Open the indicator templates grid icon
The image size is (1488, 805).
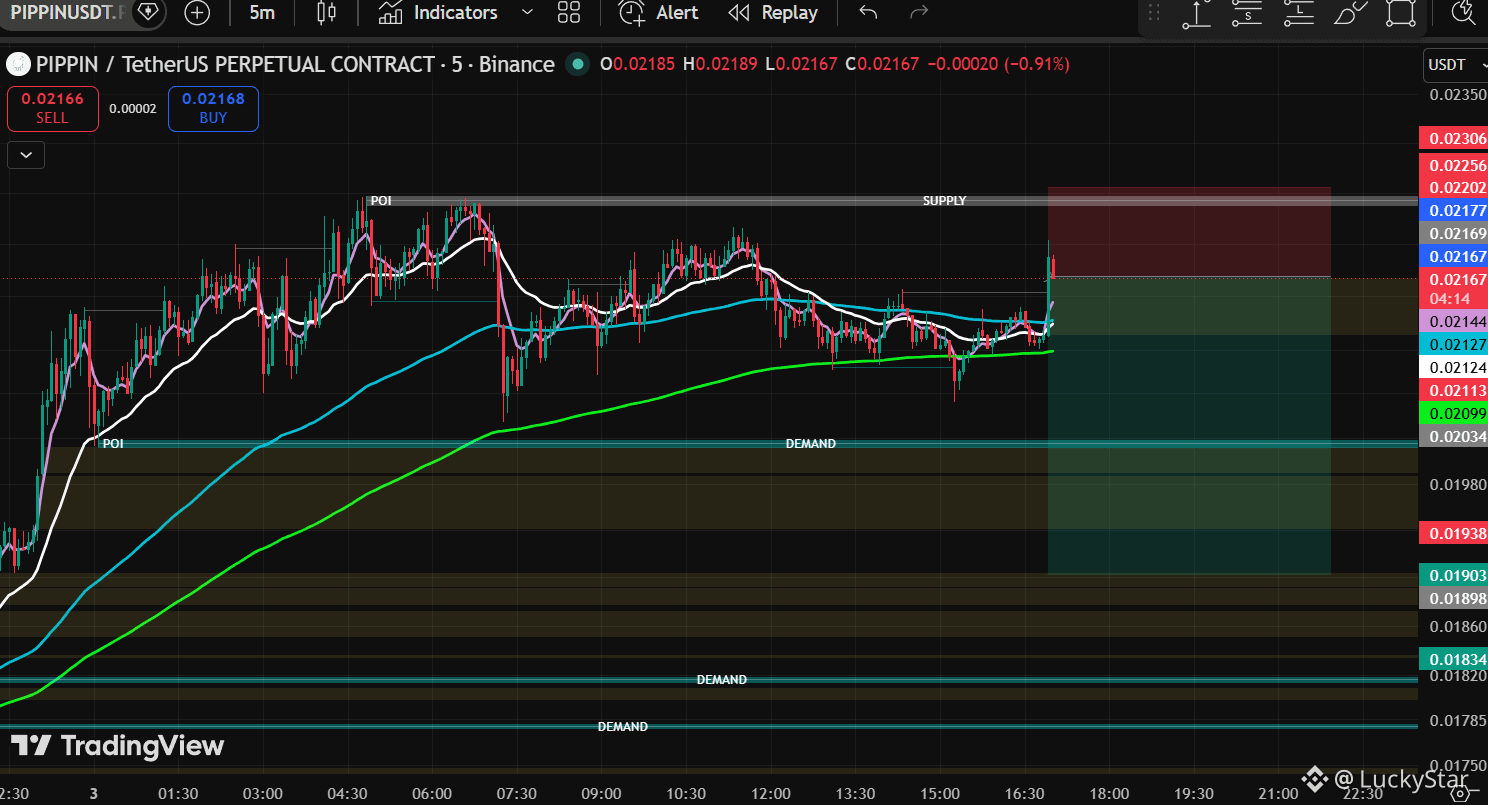click(x=569, y=13)
